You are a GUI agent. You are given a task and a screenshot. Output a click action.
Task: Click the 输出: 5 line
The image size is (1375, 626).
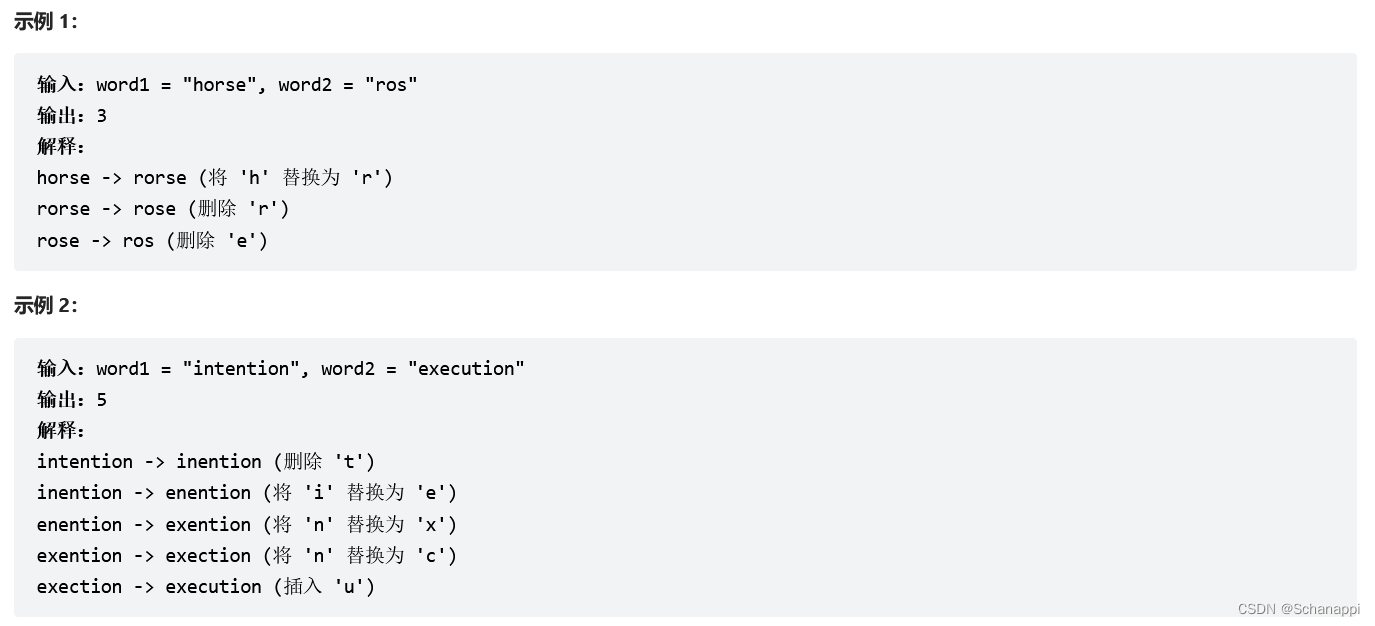coord(72,400)
